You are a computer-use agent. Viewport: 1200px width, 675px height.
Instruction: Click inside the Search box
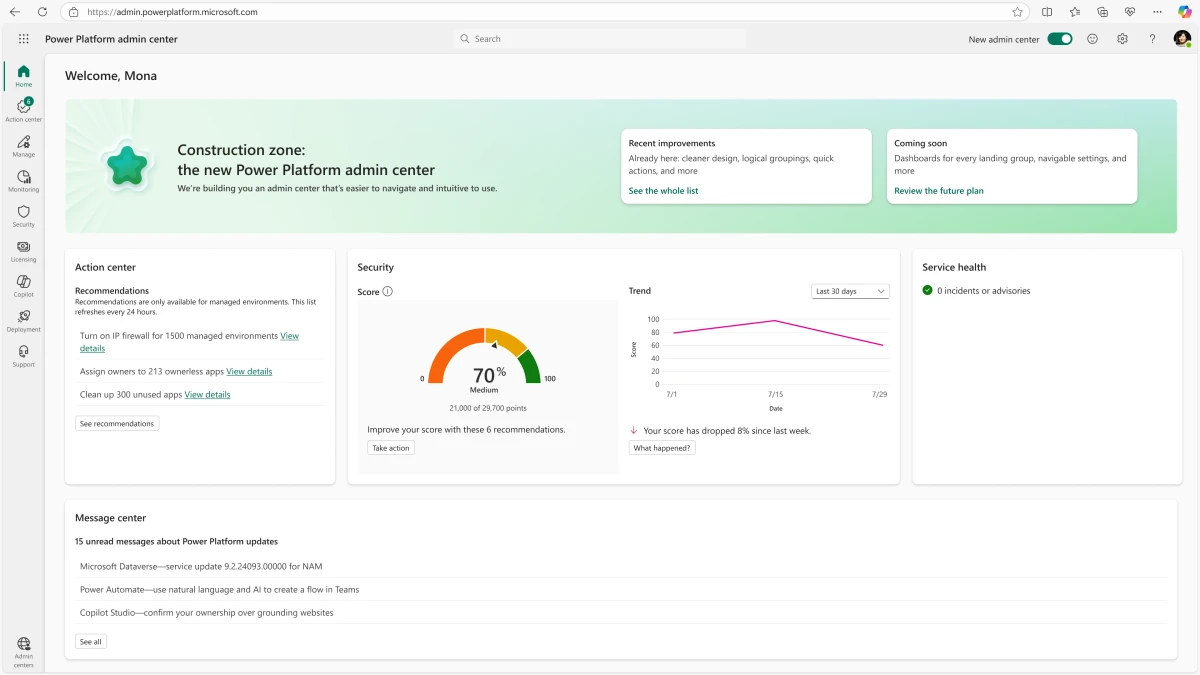(598, 38)
